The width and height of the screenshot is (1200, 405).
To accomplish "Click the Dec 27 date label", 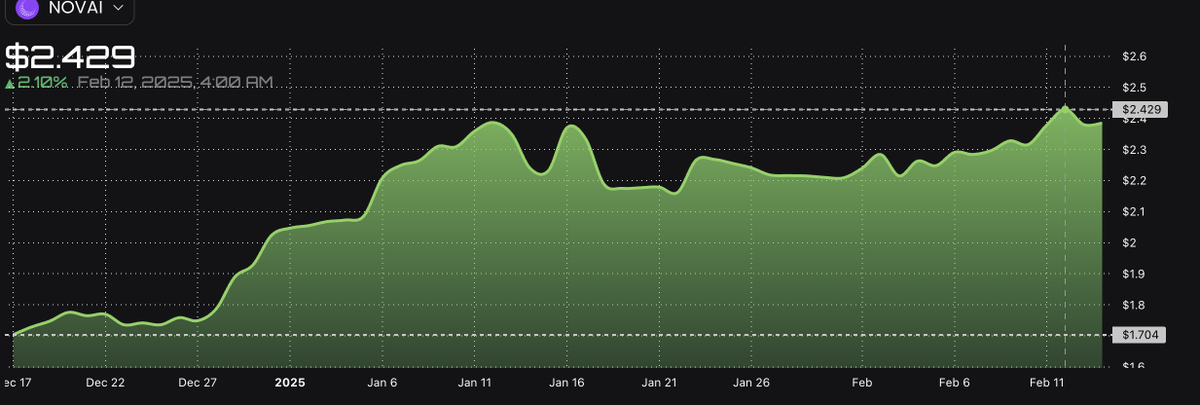I will (x=198, y=382).
